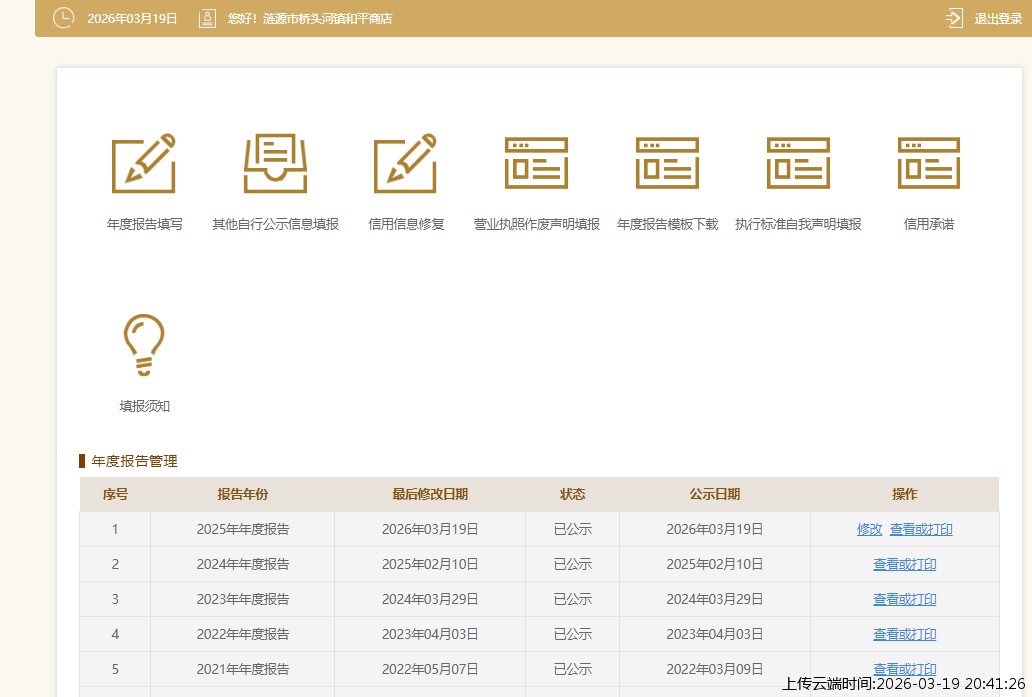Click the user profile icon in header
The image size is (1032, 697).
(207, 18)
